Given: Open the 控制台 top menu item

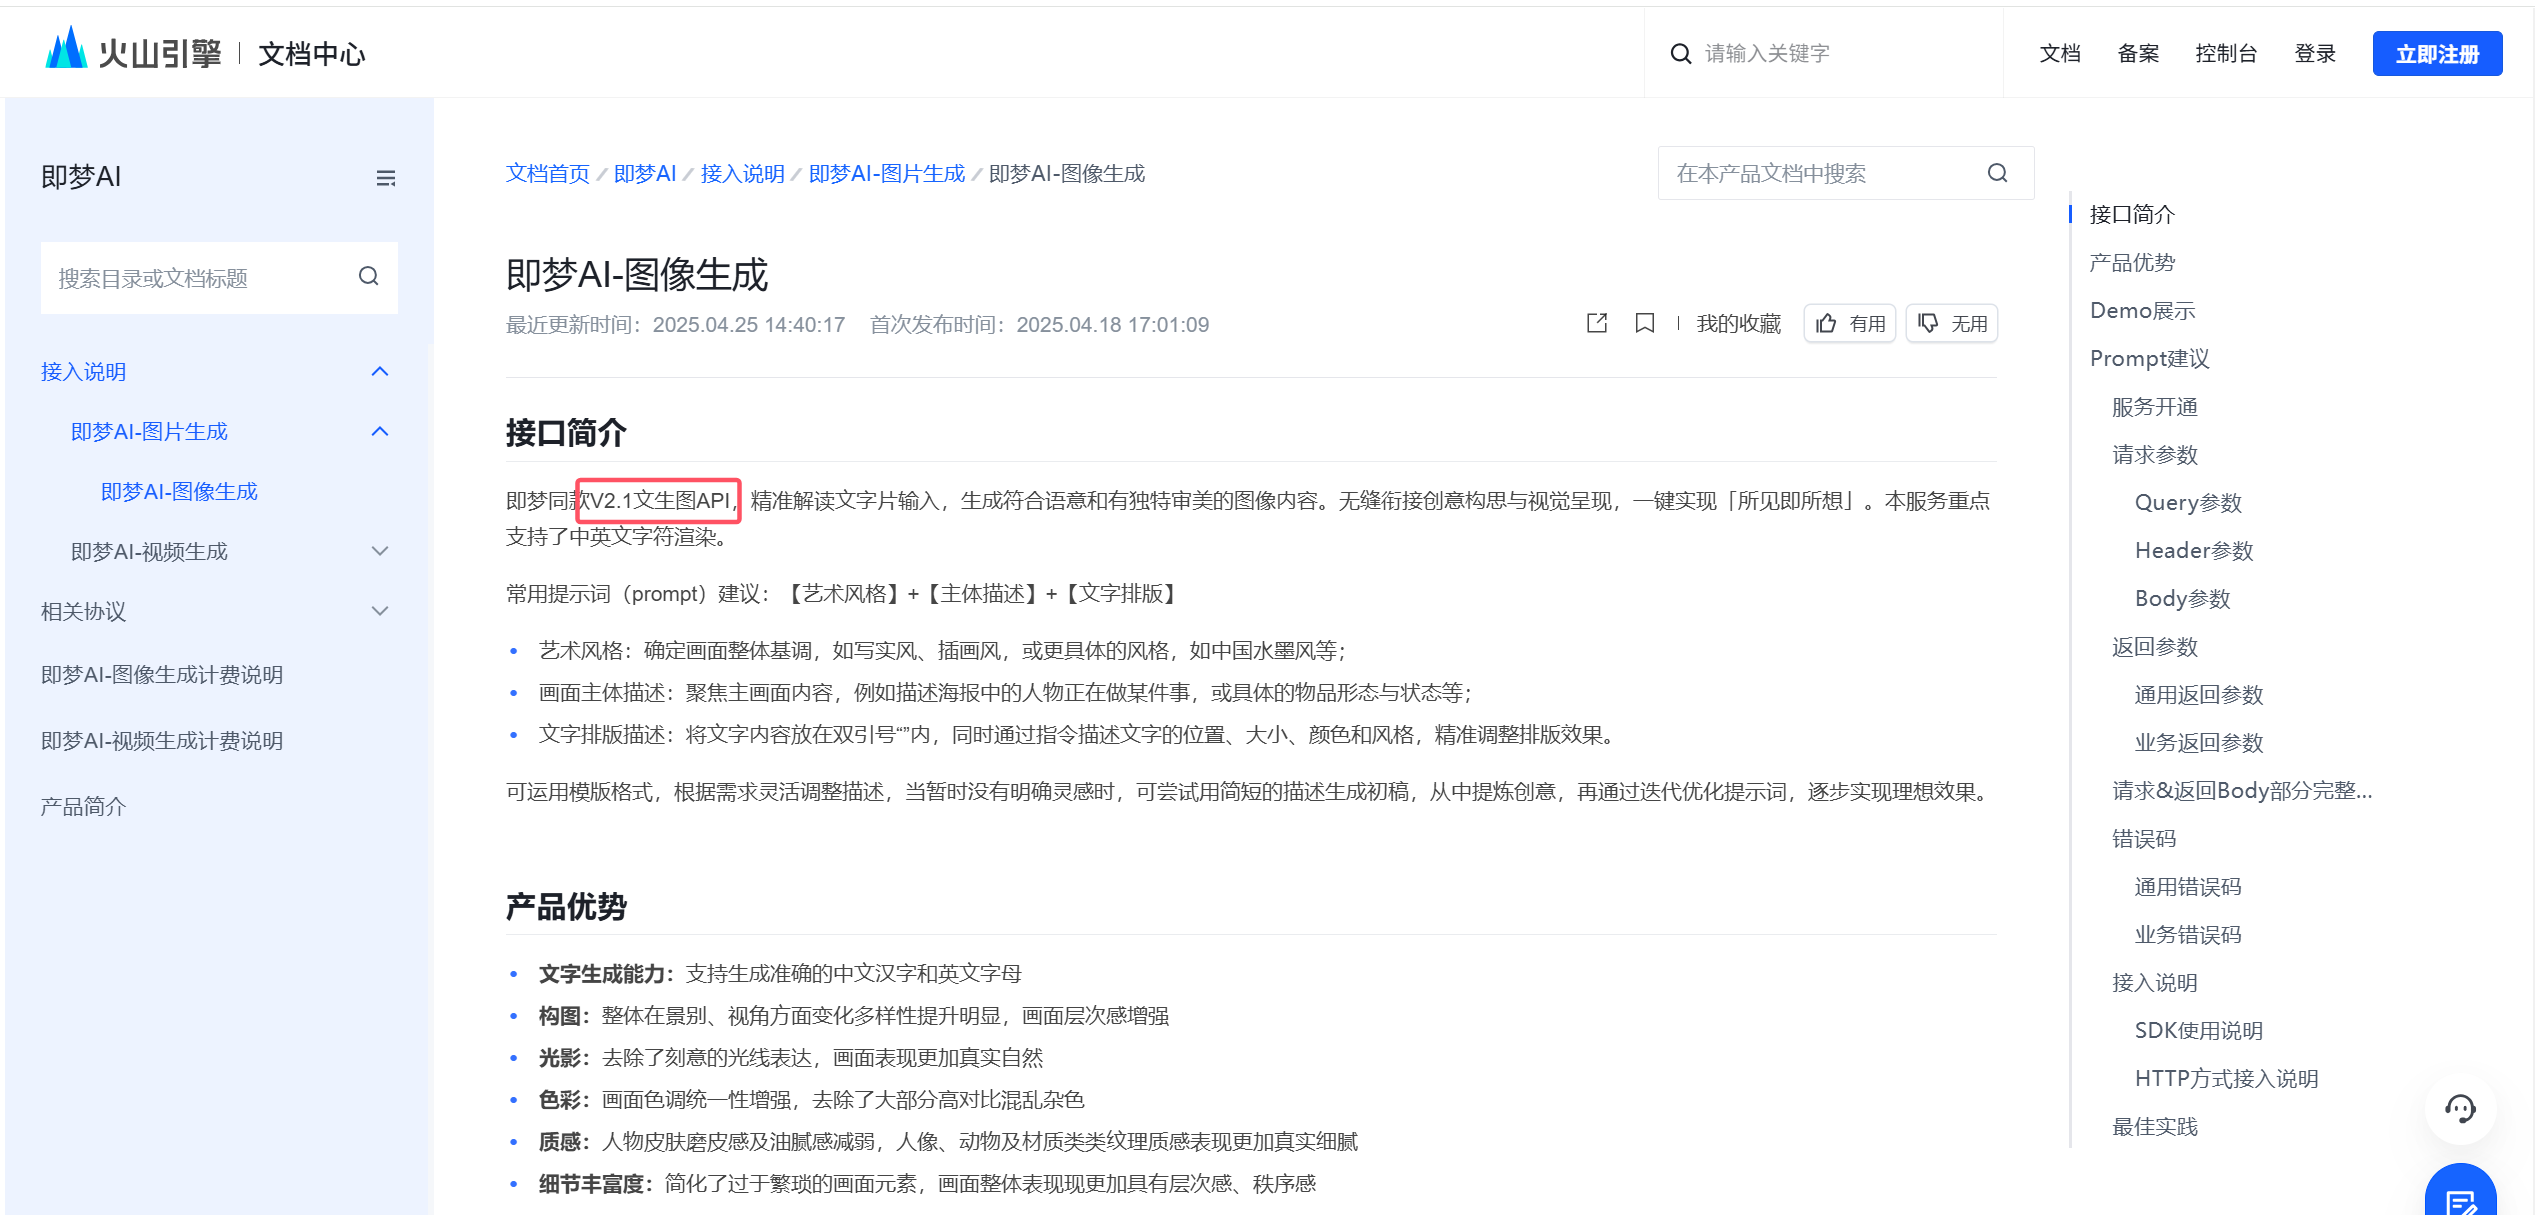Looking at the screenshot, I should point(2225,54).
